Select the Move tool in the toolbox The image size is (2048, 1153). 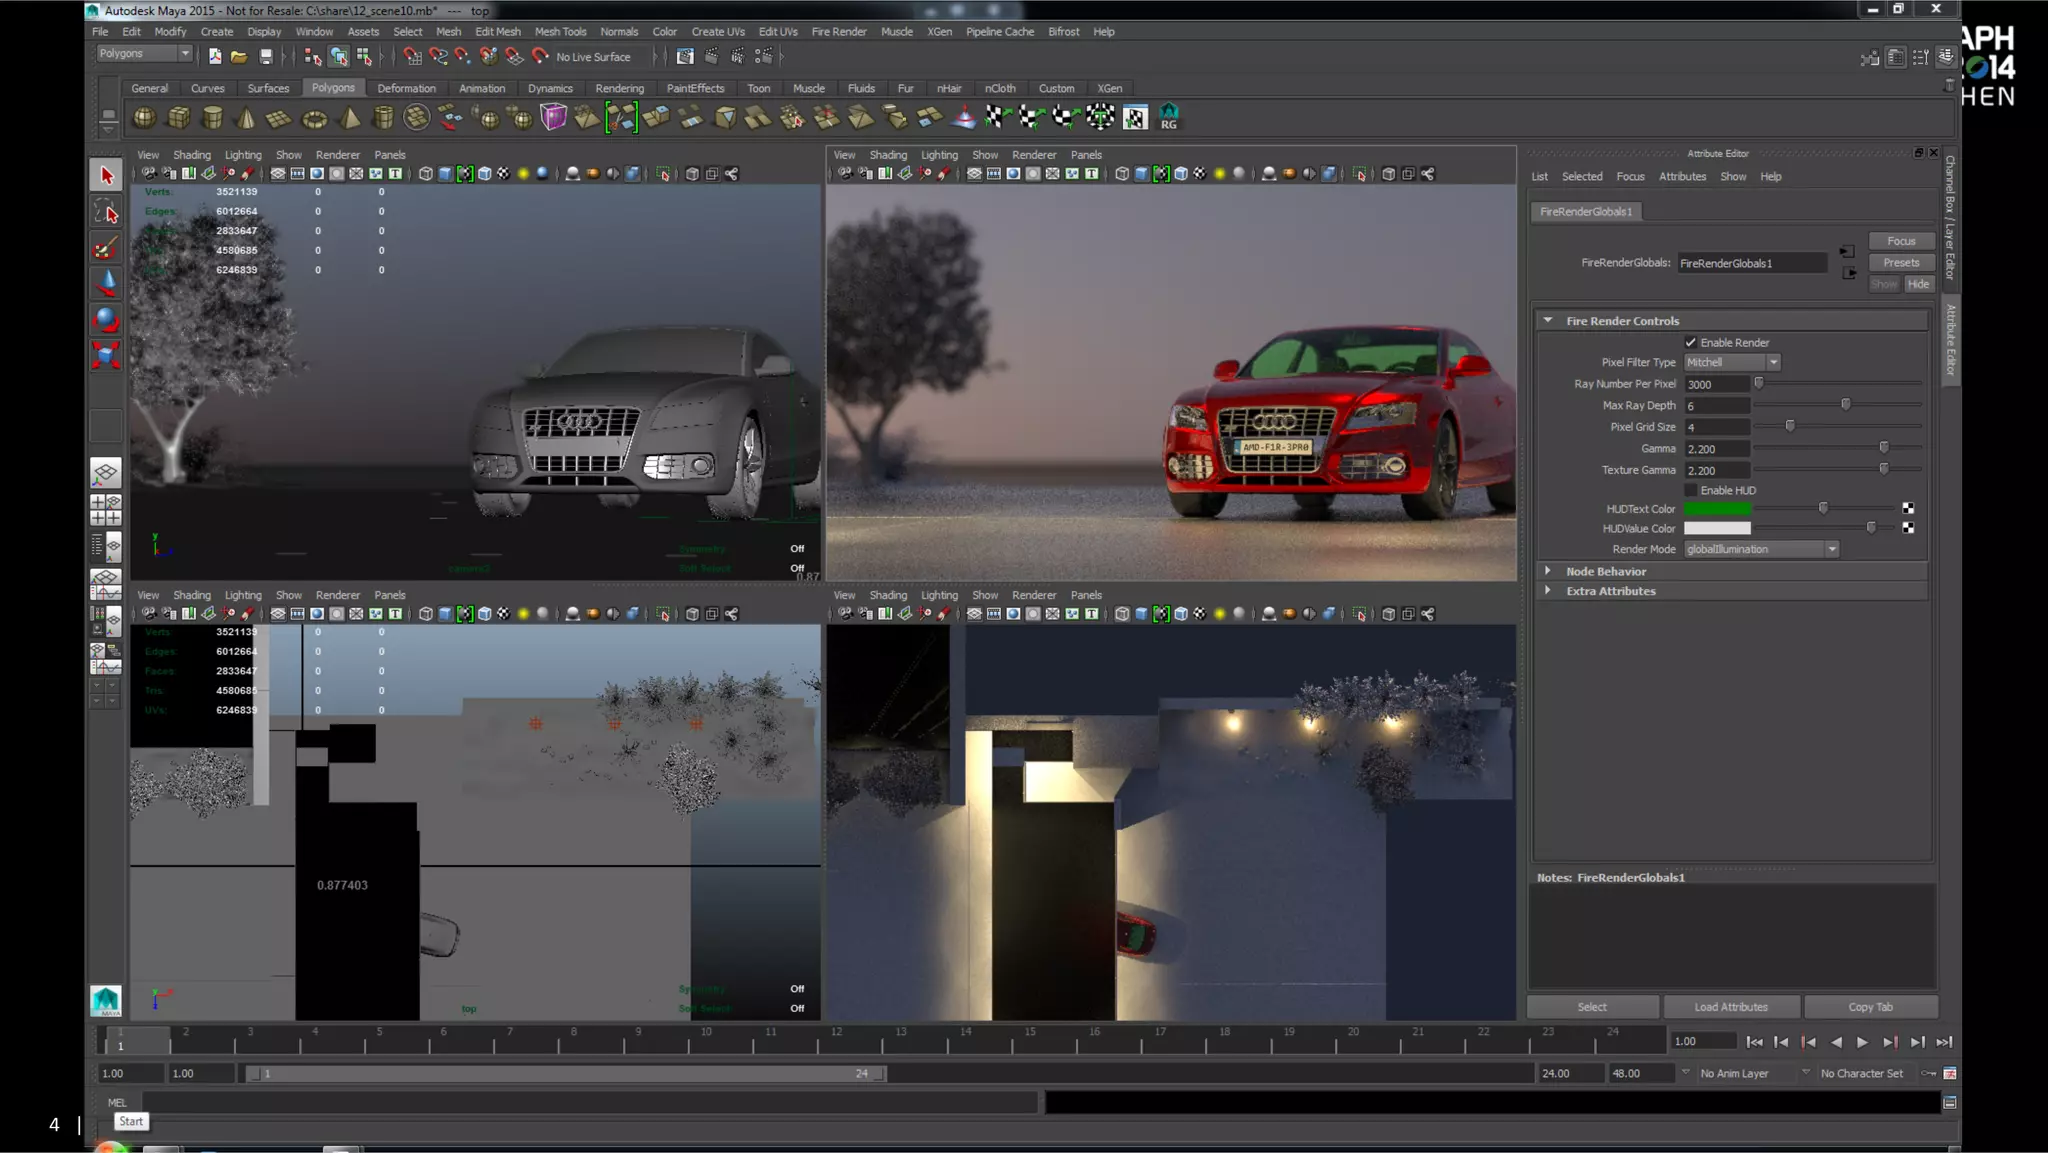(x=106, y=282)
